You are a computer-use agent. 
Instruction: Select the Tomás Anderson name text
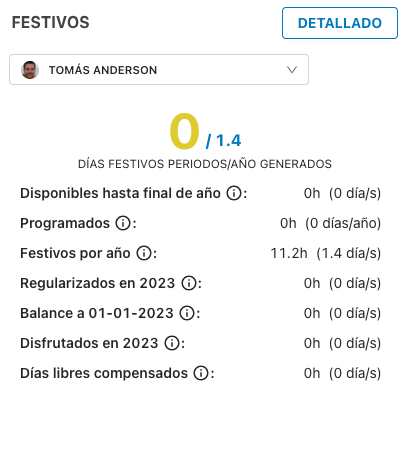pos(103,70)
